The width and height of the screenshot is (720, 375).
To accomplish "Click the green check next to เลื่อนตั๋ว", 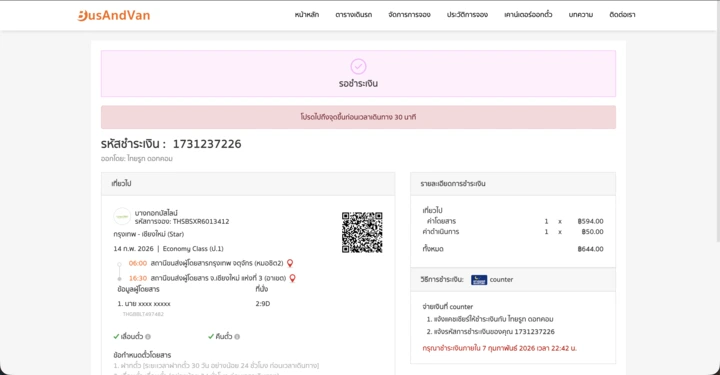I will coord(116,336).
